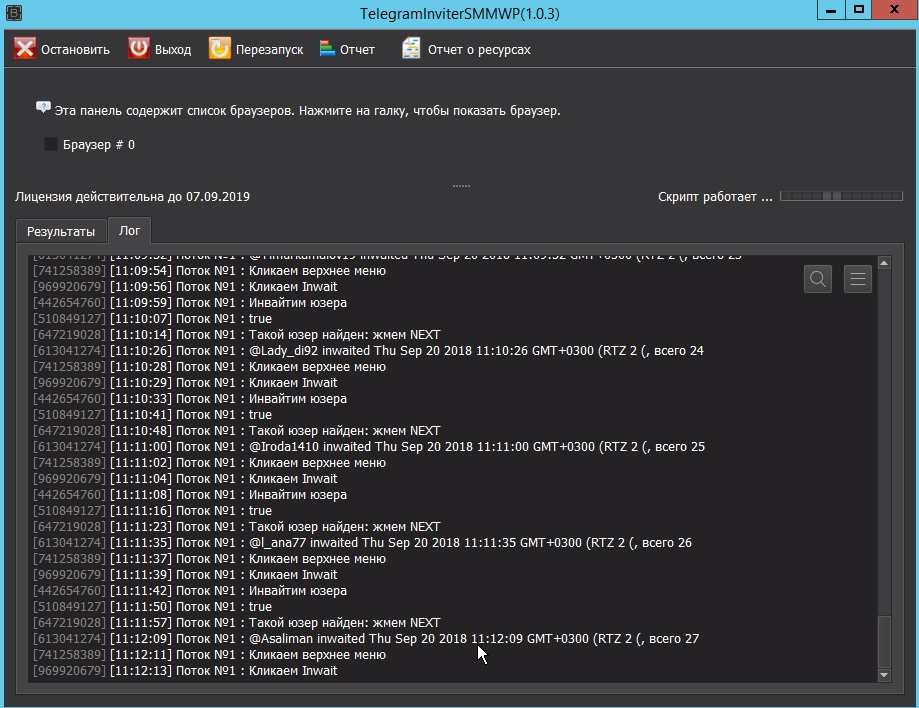919x708 pixels.
Task: Select the Лог tab
Action: click(130, 230)
